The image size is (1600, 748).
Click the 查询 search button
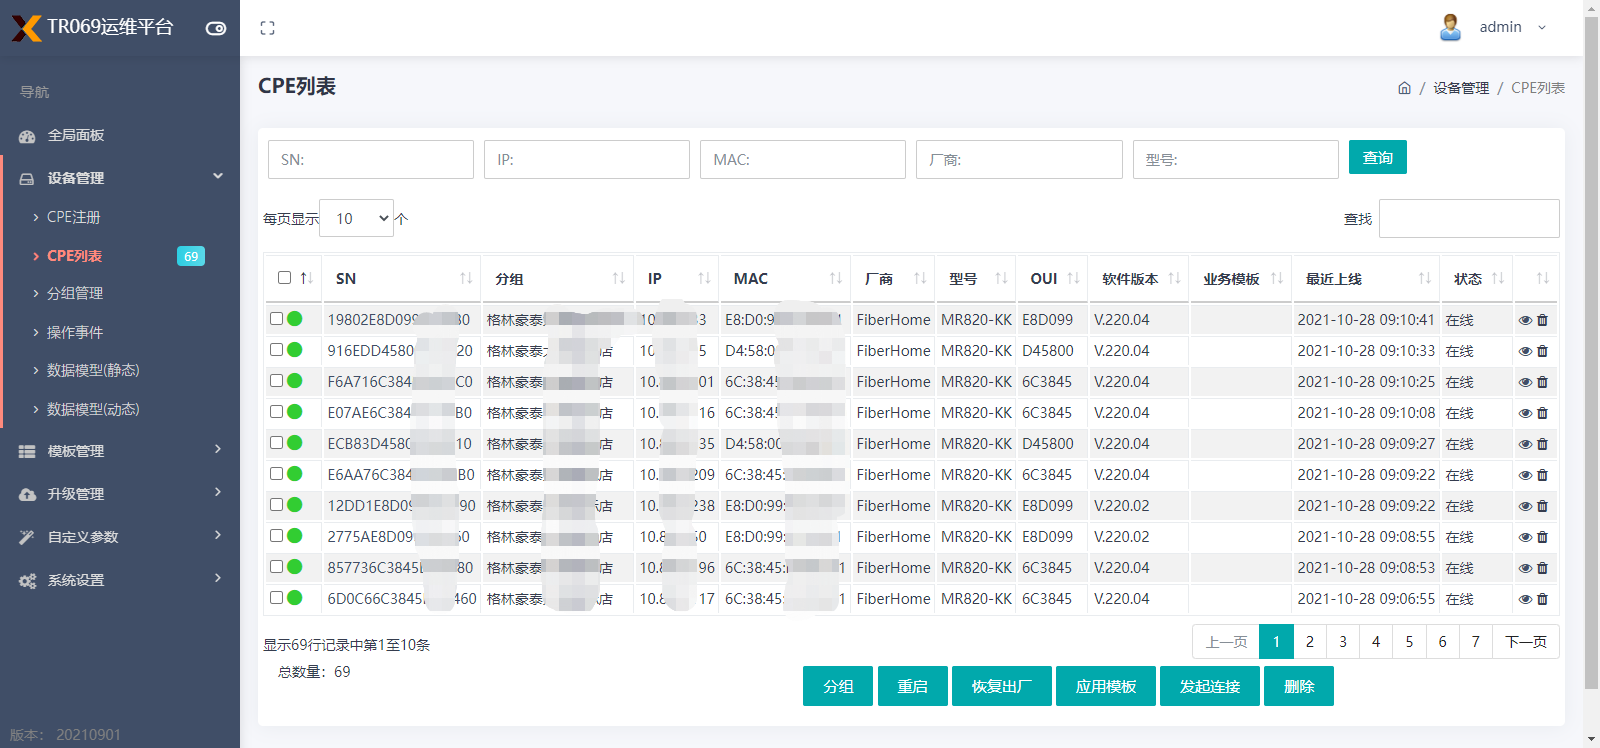1378,157
